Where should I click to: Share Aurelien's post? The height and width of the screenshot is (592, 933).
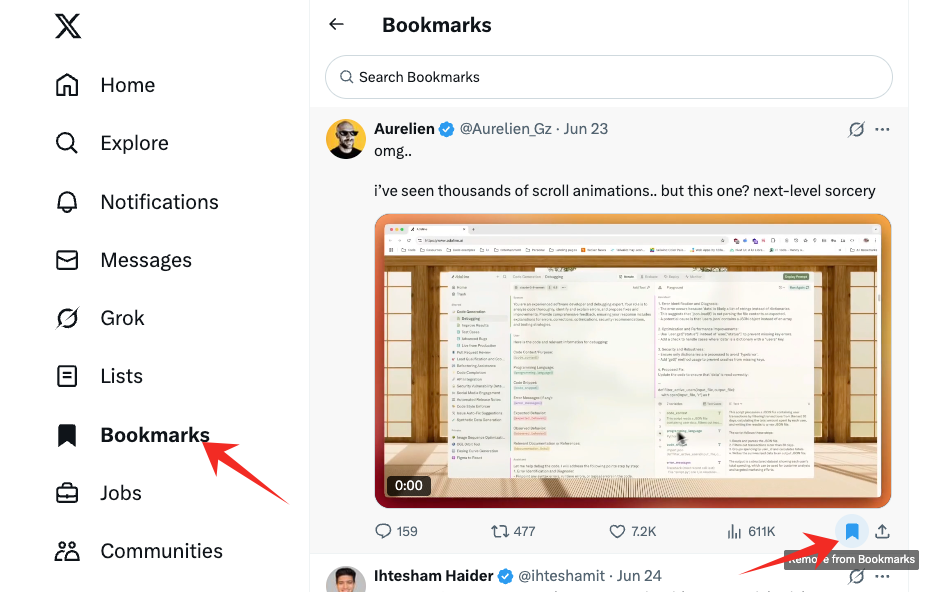point(882,531)
